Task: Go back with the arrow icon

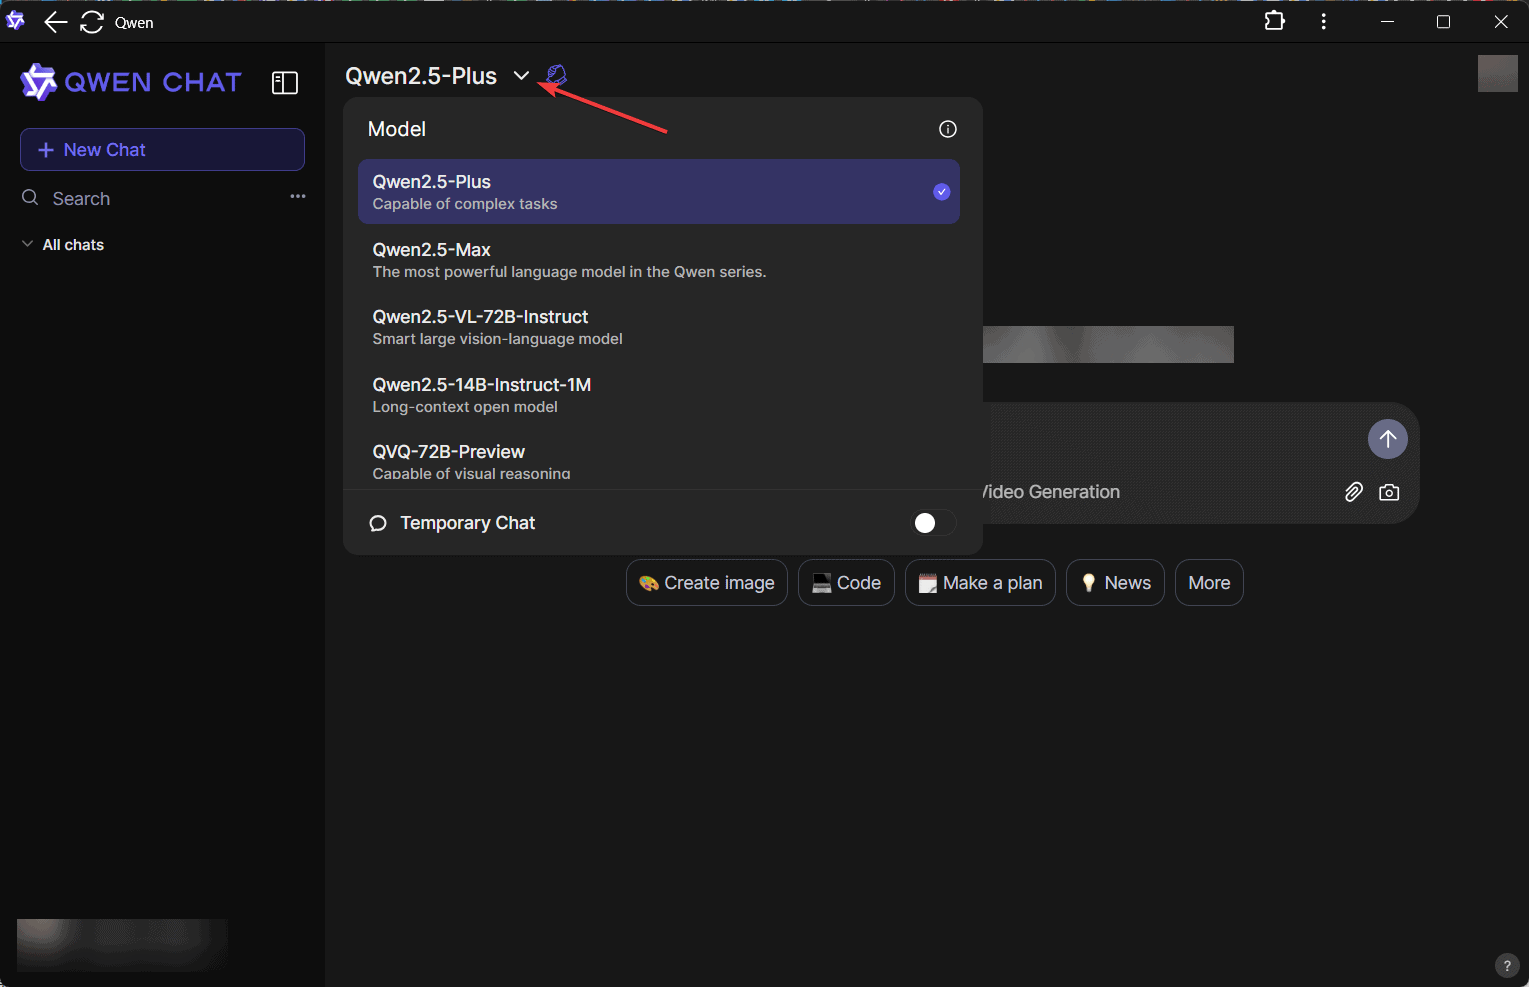Action: tap(55, 22)
